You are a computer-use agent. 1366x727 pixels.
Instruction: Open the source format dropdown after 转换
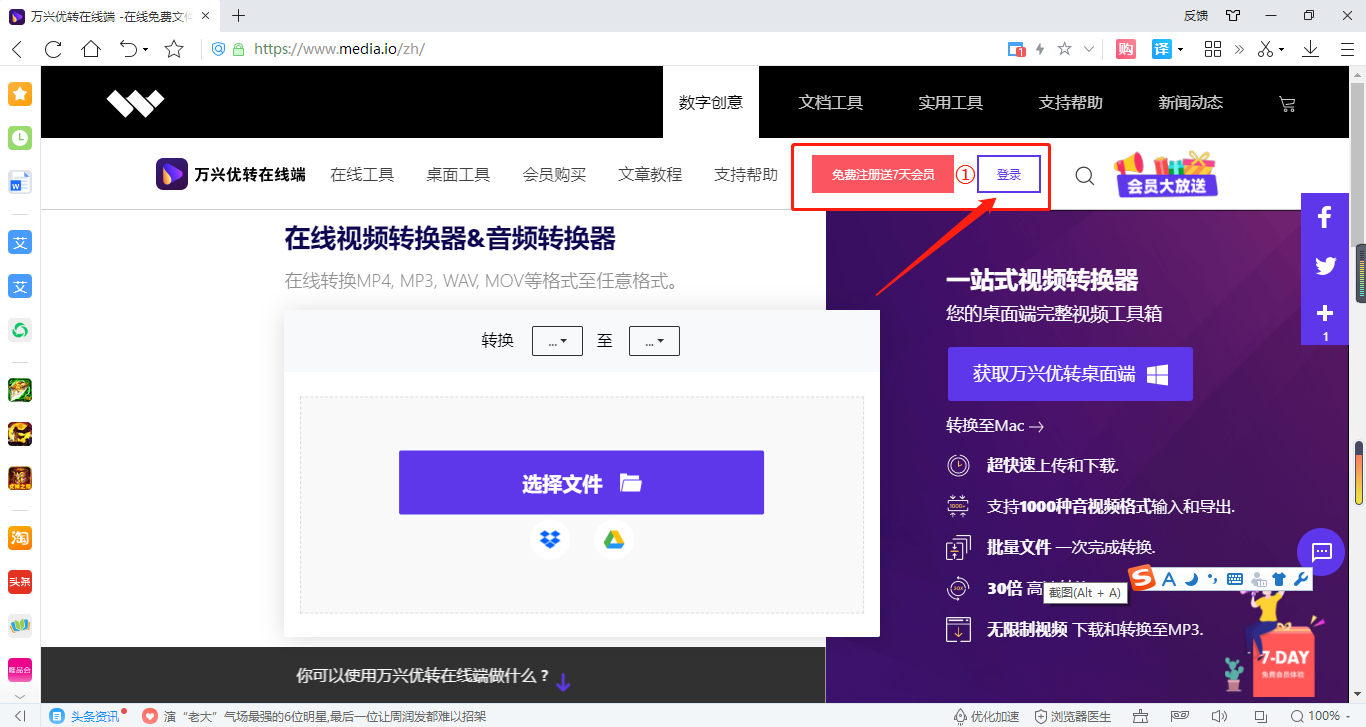(556, 340)
